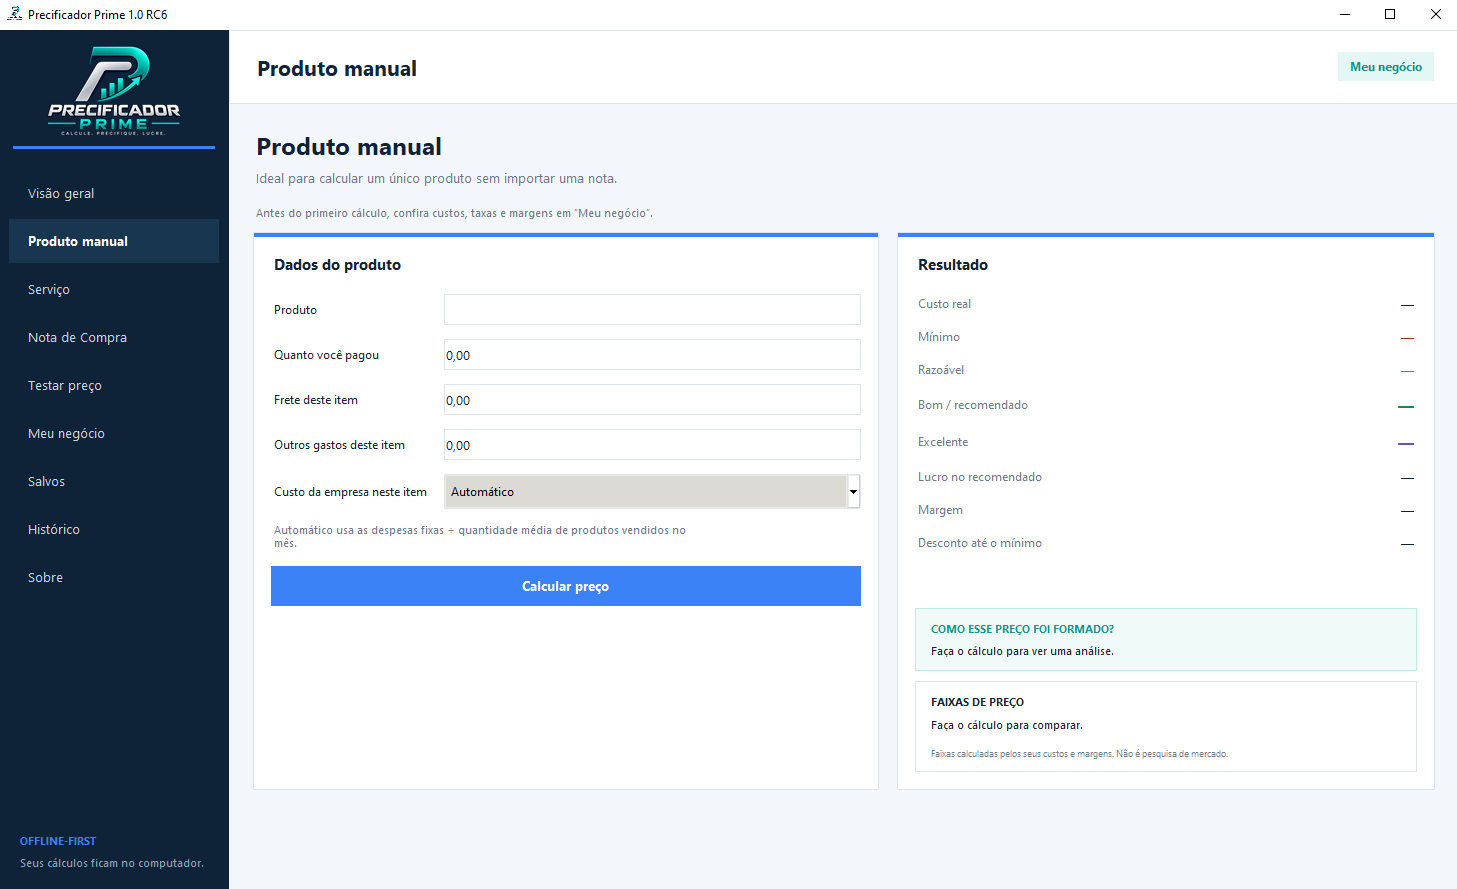Click Meu negócio button in header
Image resolution: width=1457 pixels, height=889 pixels.
(x=1386, y=67)
